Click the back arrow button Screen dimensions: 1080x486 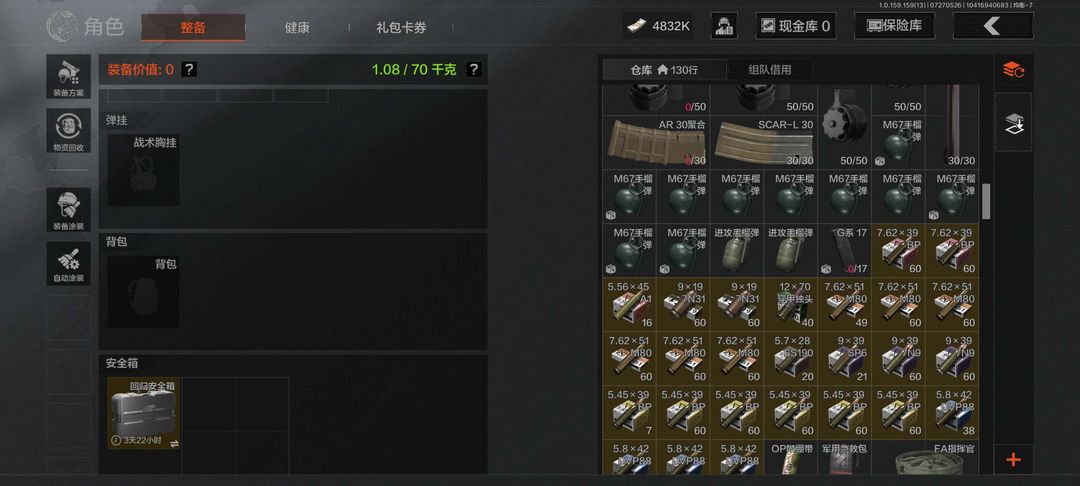point(993,26)
